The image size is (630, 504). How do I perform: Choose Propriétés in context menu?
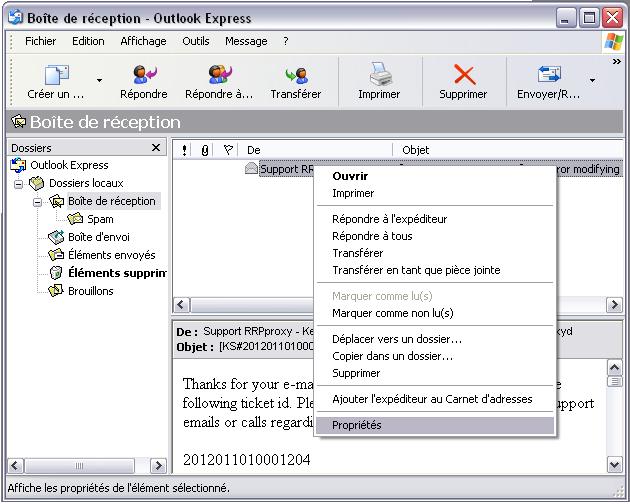tap(435, 425)
